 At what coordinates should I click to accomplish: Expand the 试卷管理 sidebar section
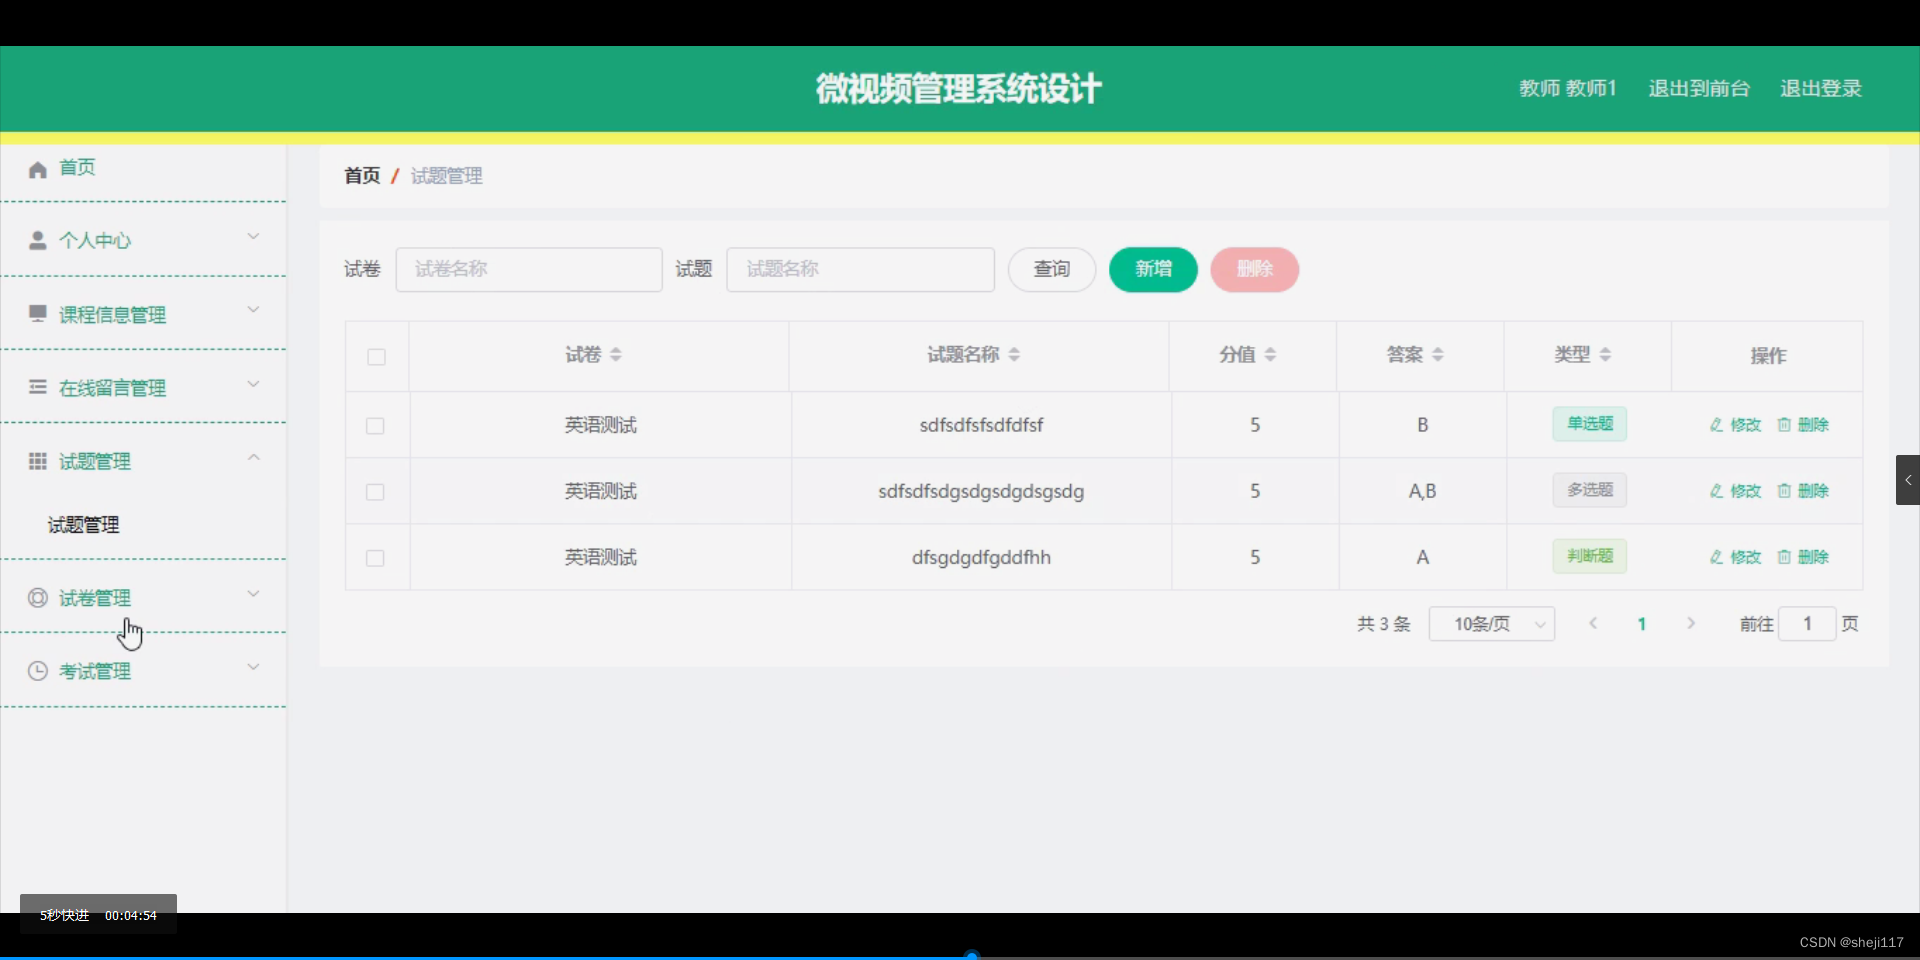pos(253,593)
